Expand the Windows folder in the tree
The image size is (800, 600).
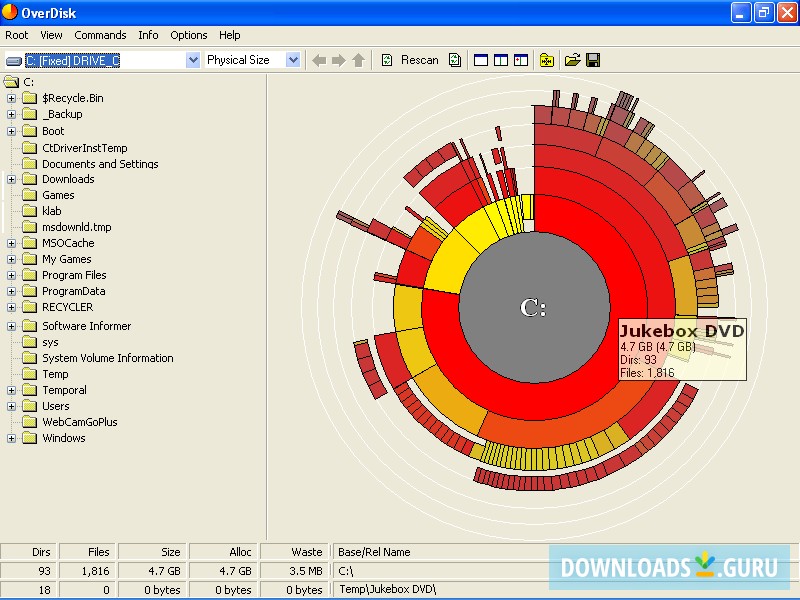click(13, 438)
